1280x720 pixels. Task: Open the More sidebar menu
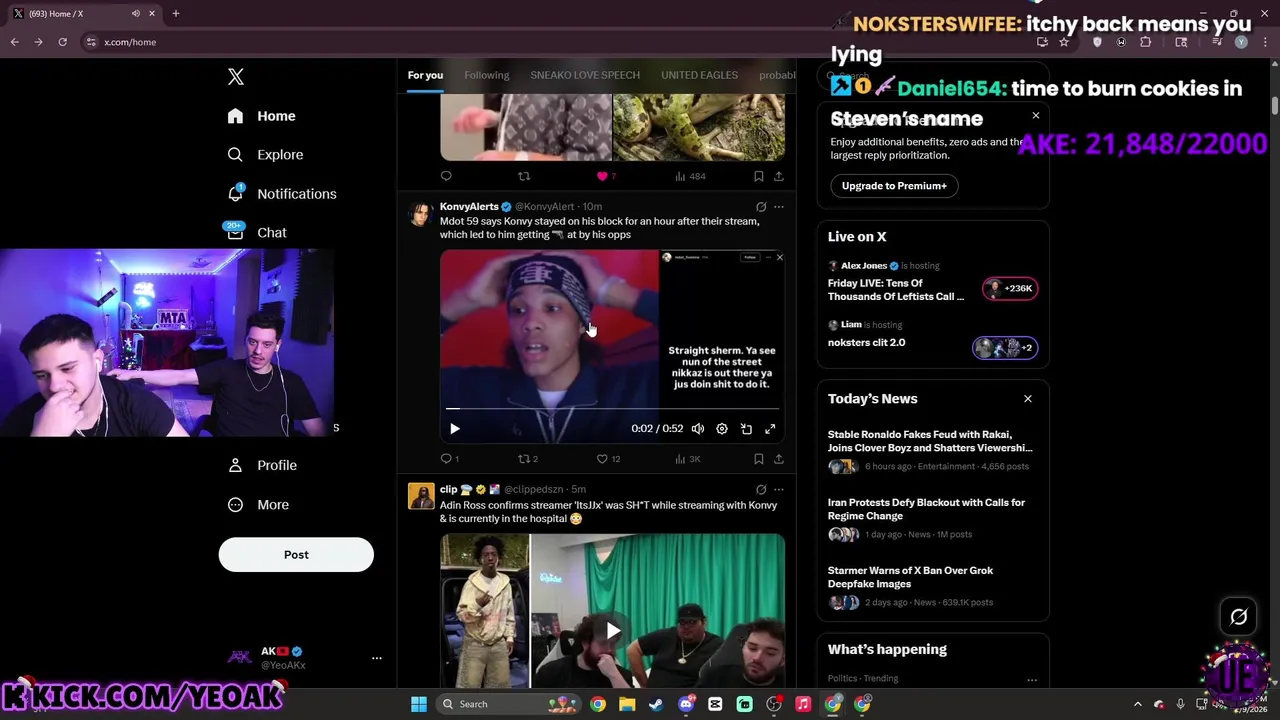pyautogui.click(x=258, y=505)
